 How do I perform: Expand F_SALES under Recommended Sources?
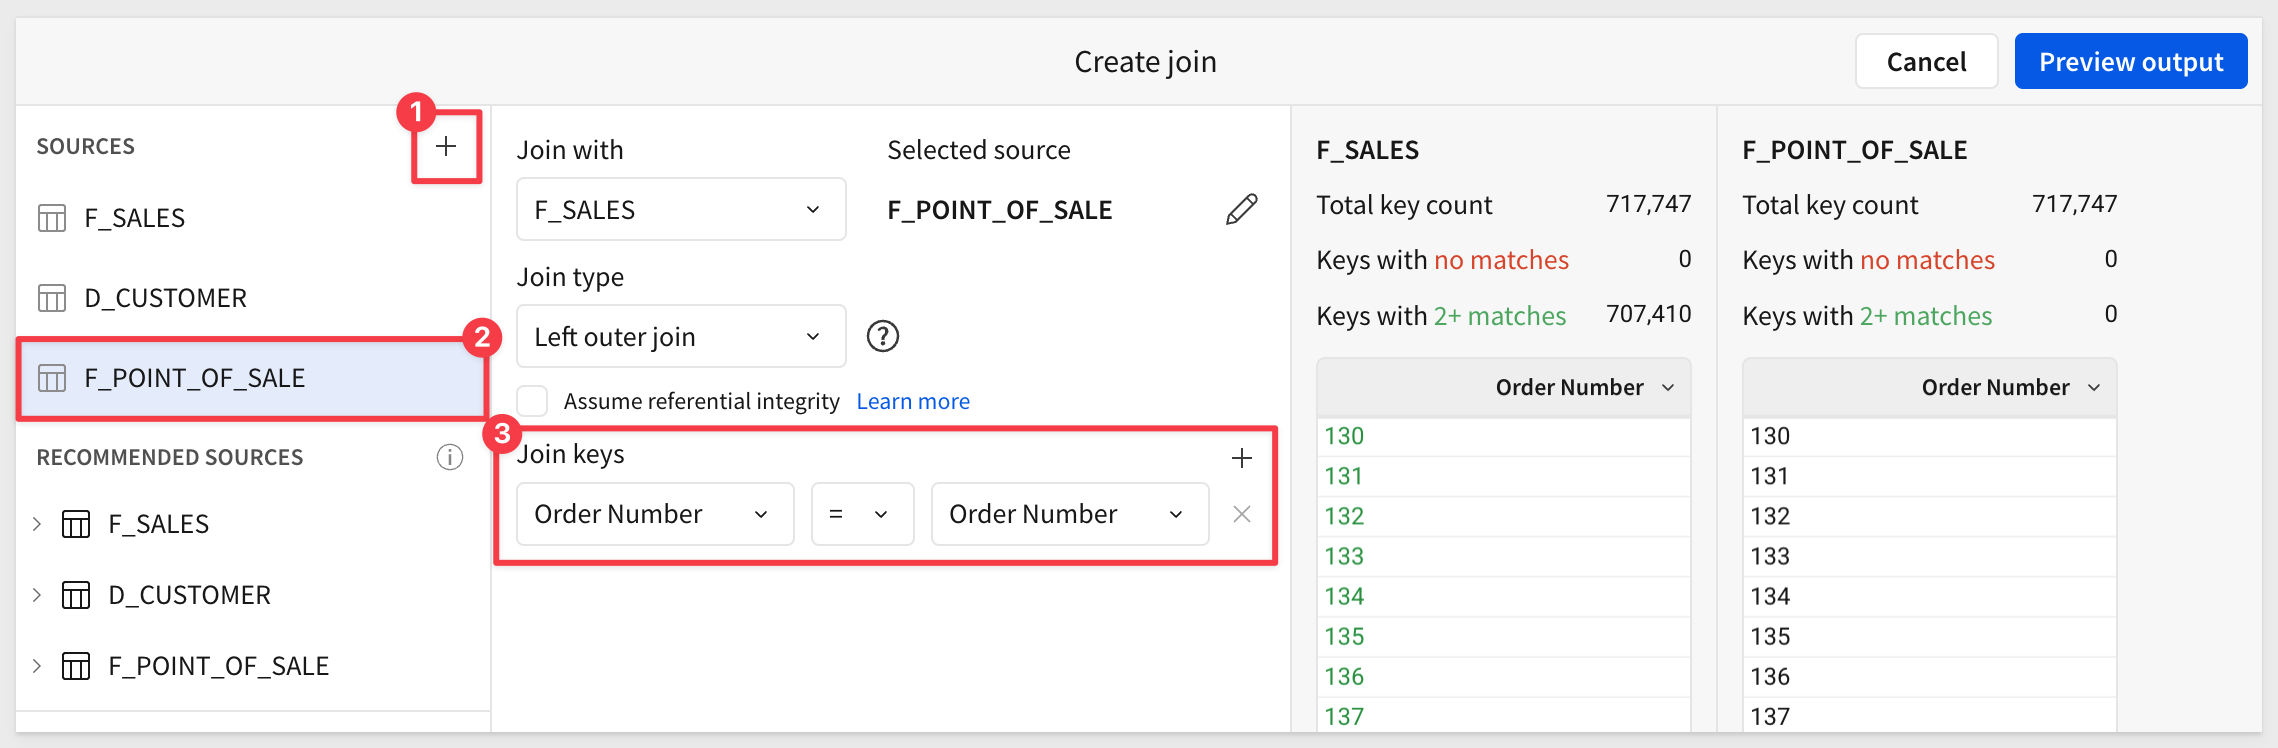[x=37, y=524]
